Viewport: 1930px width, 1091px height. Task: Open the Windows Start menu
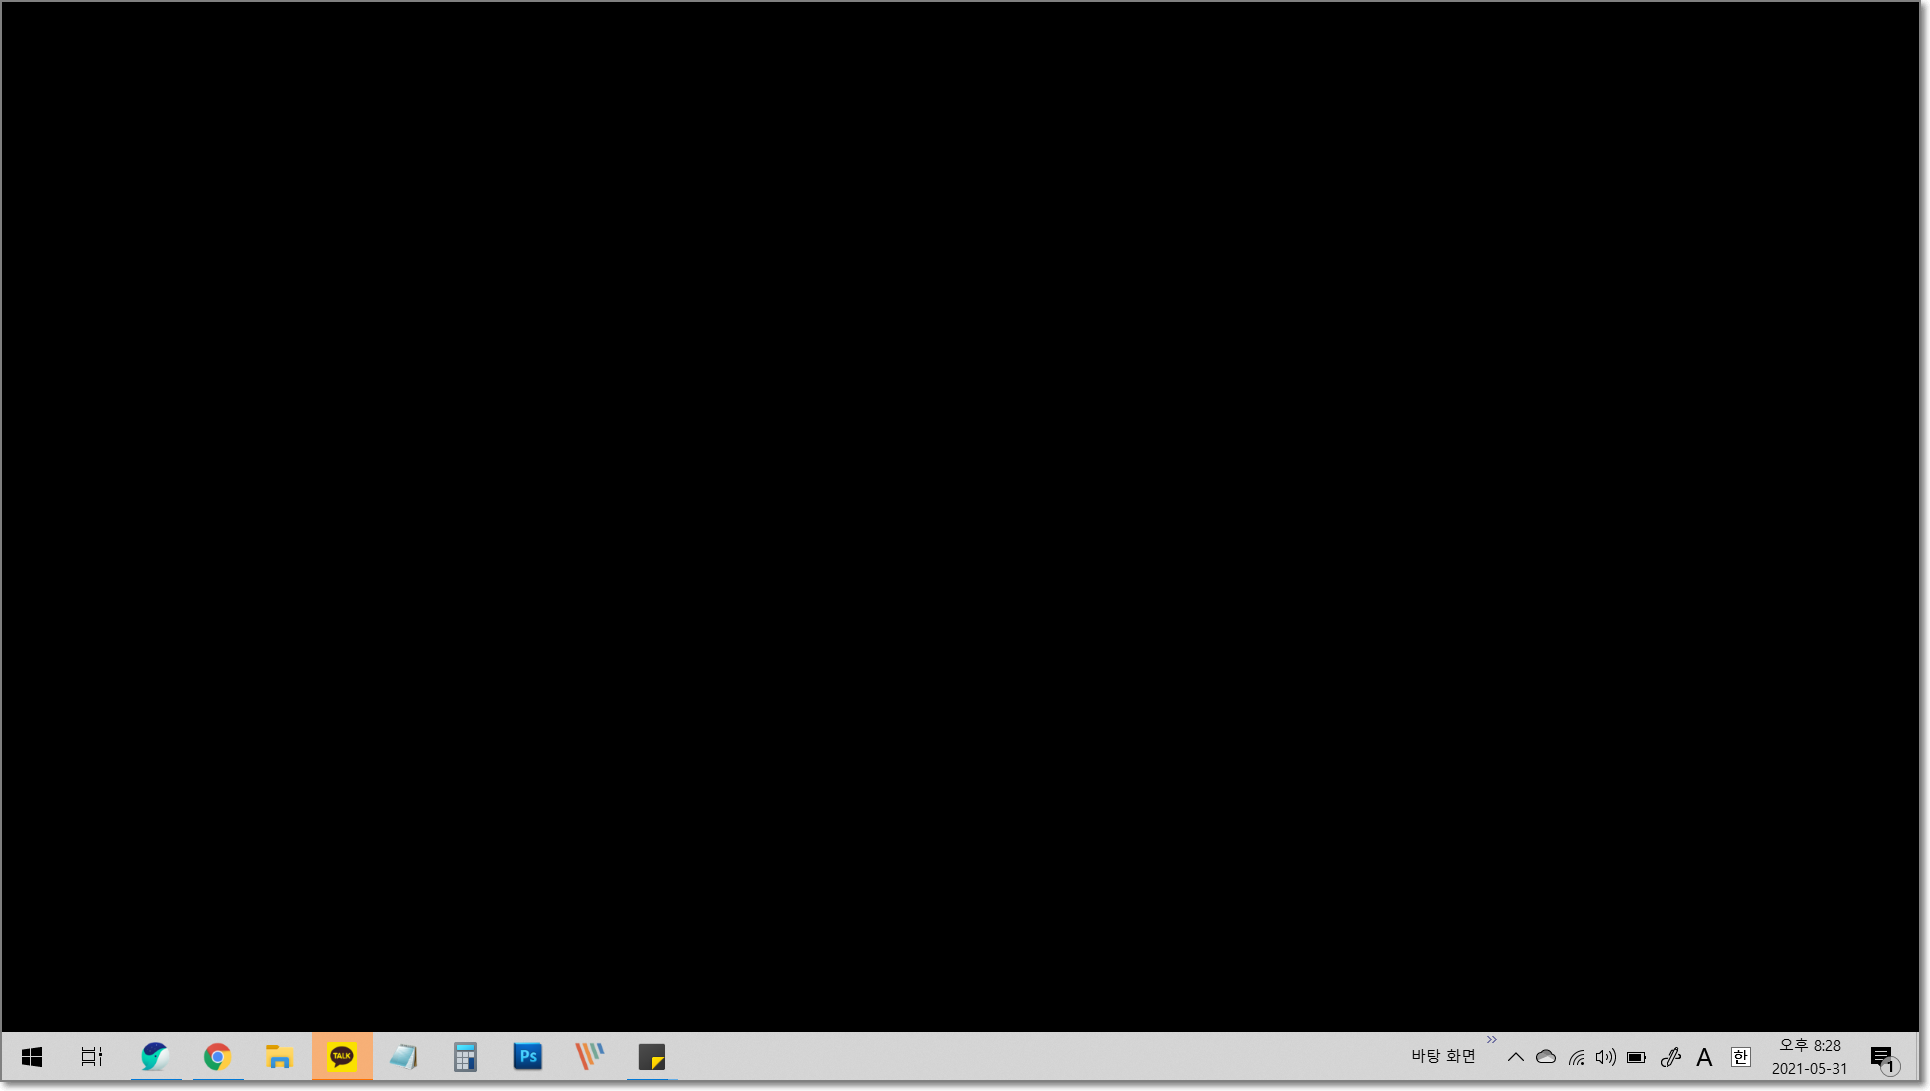pos(32,1057)
